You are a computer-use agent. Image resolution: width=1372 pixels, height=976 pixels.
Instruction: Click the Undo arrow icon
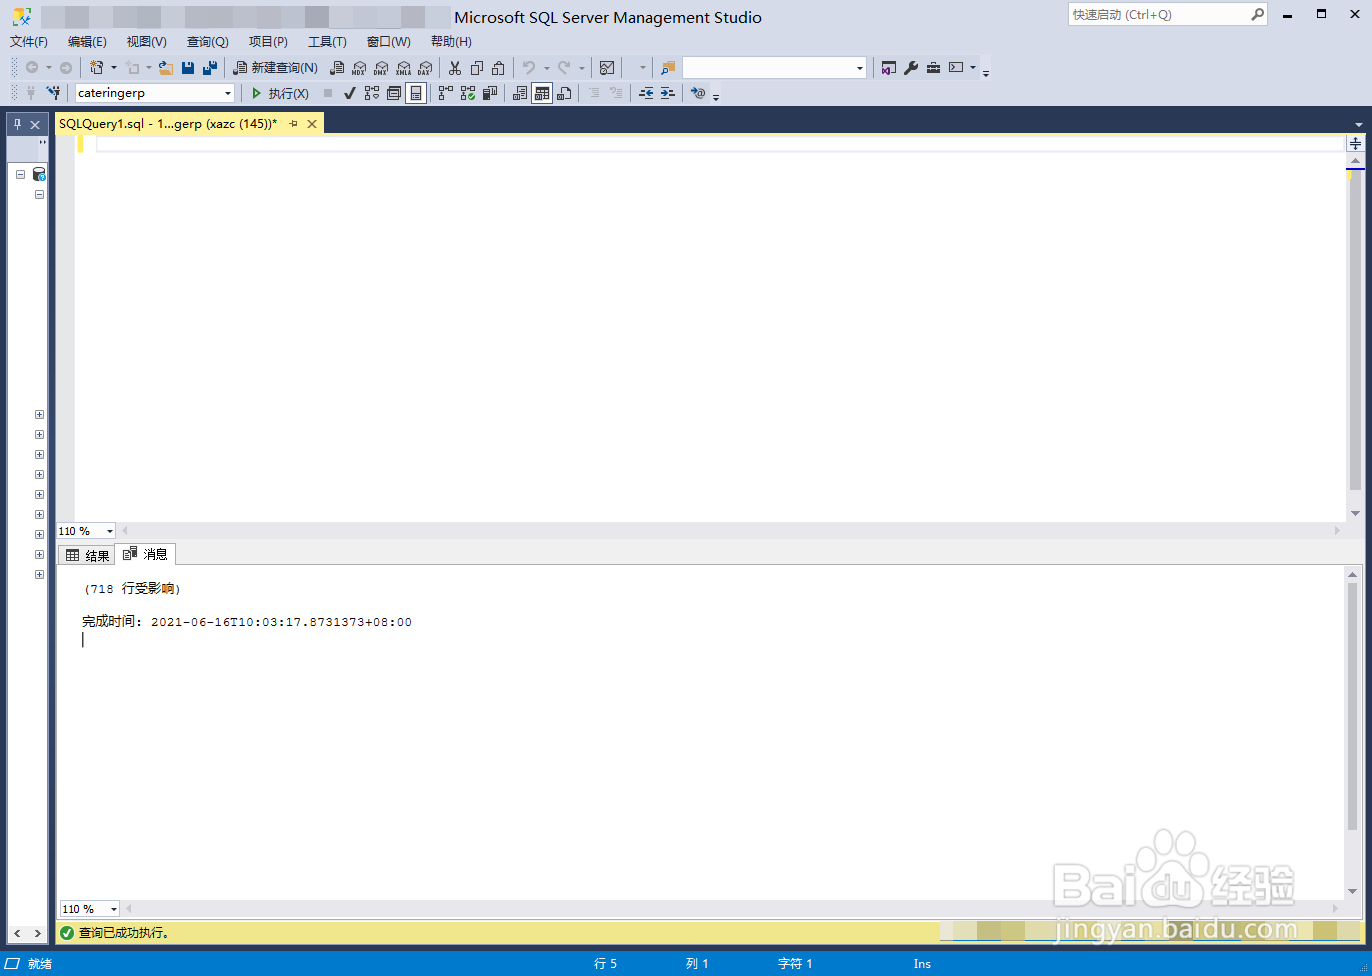click(529, 68)
